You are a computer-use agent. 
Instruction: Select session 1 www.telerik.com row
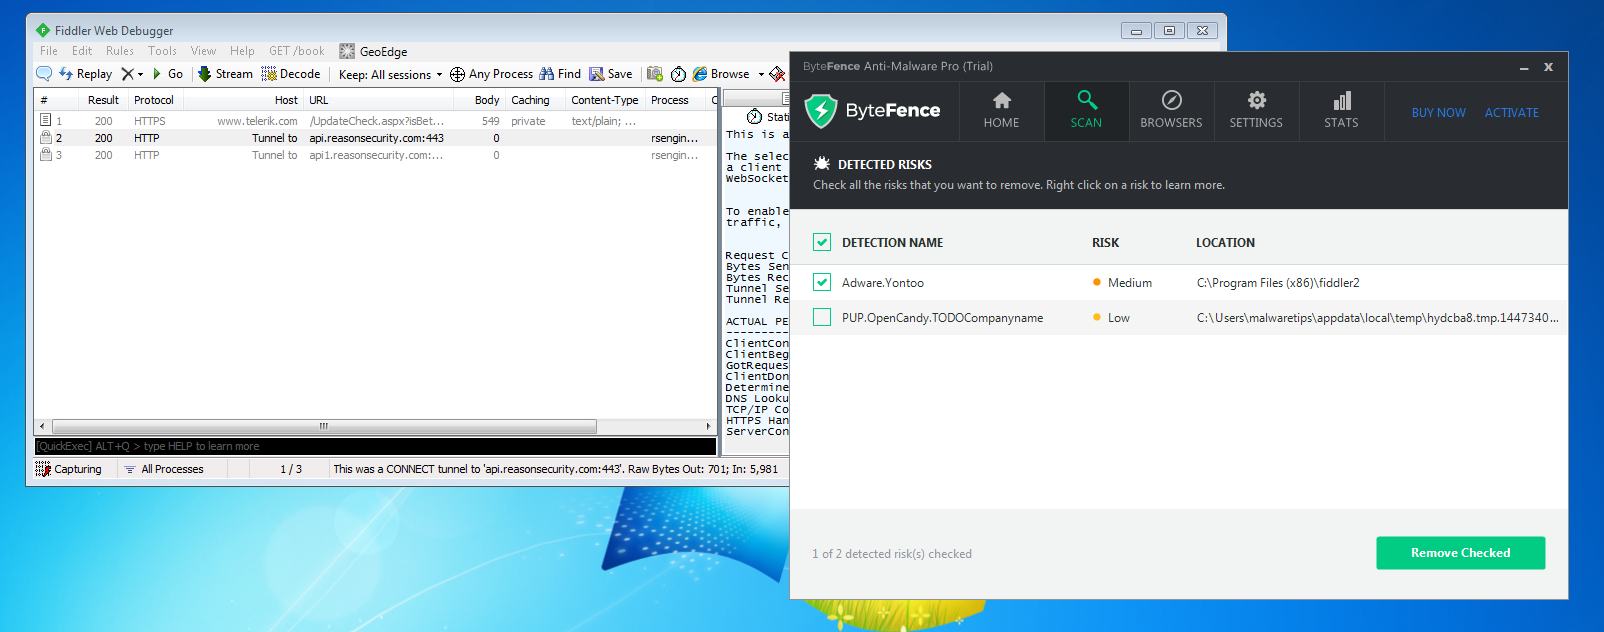coord(374,121)
